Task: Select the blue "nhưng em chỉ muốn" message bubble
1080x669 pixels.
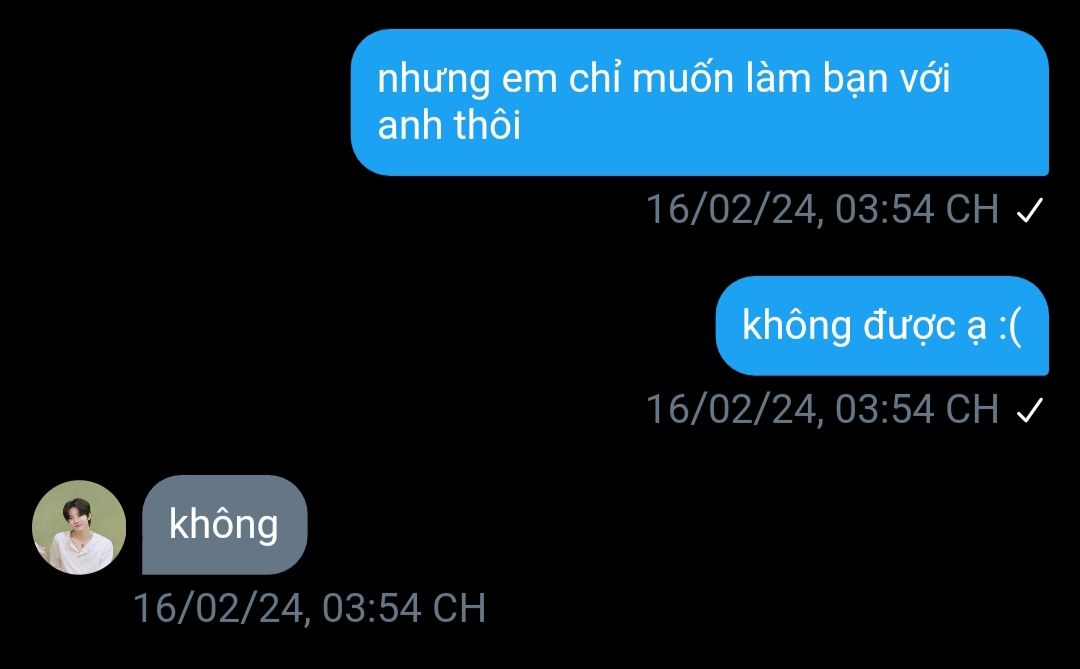Action: pos(700,102)
